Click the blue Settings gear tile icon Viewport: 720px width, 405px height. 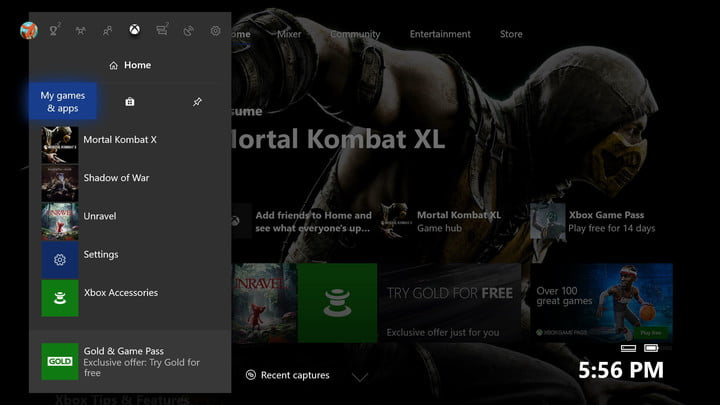click(x=60, y=260)
